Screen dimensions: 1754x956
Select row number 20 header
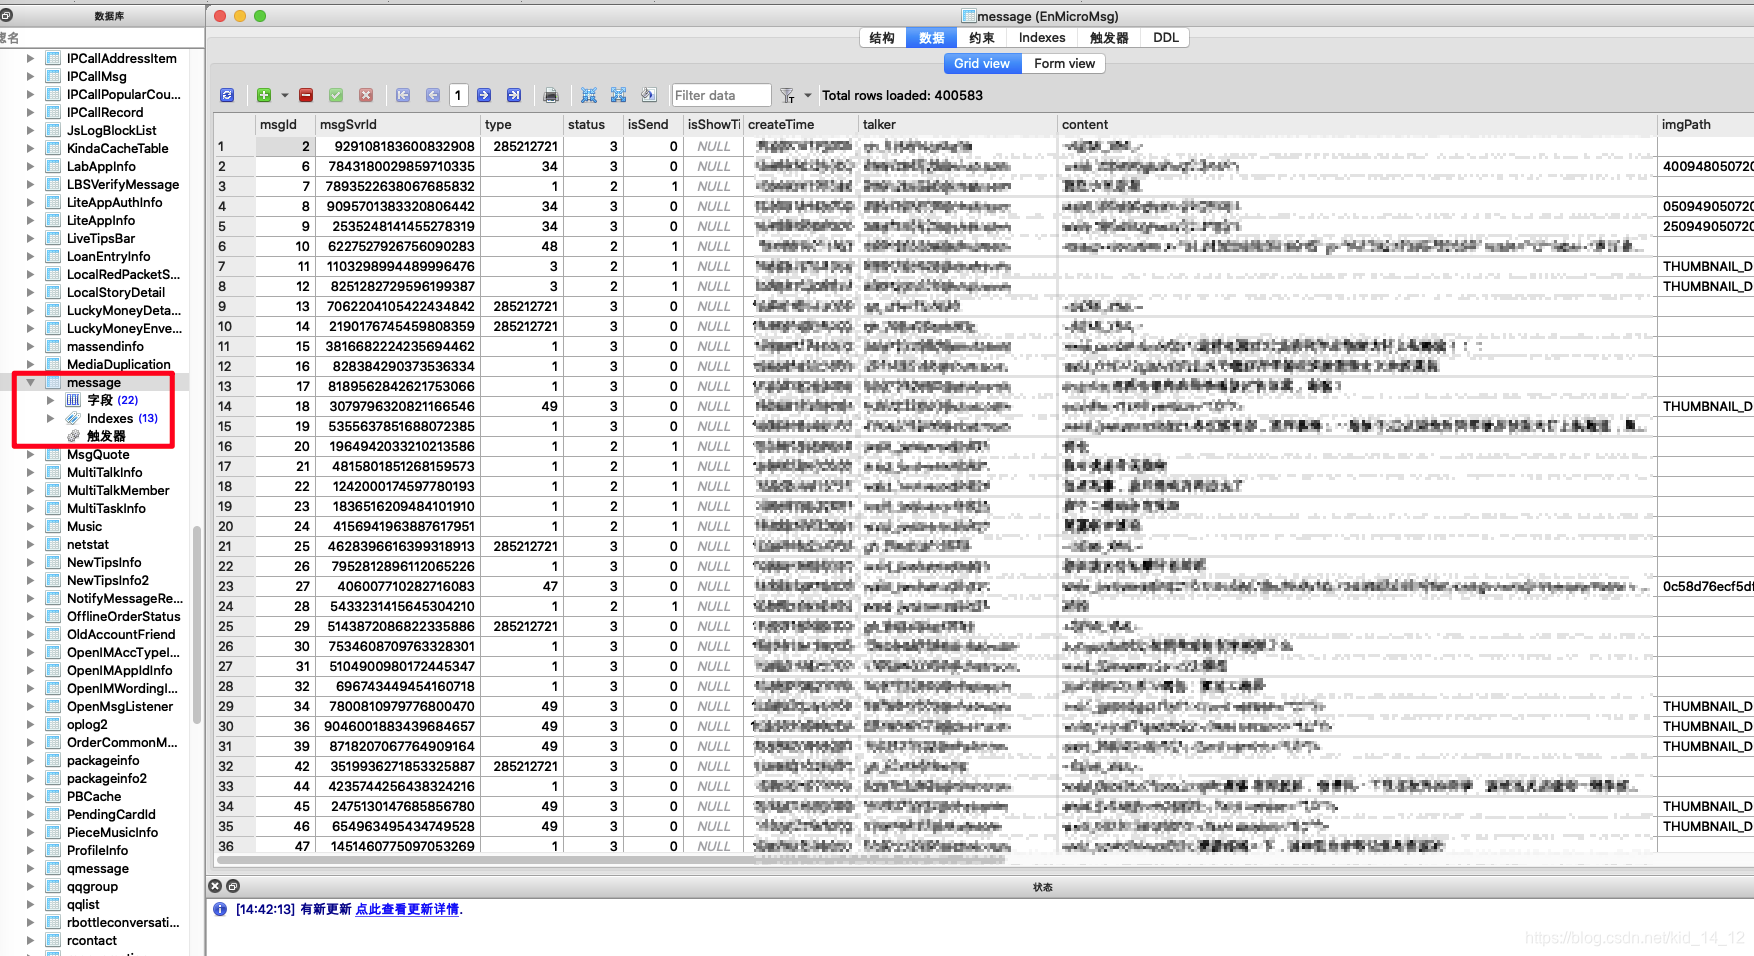click(x=235, y=526)
